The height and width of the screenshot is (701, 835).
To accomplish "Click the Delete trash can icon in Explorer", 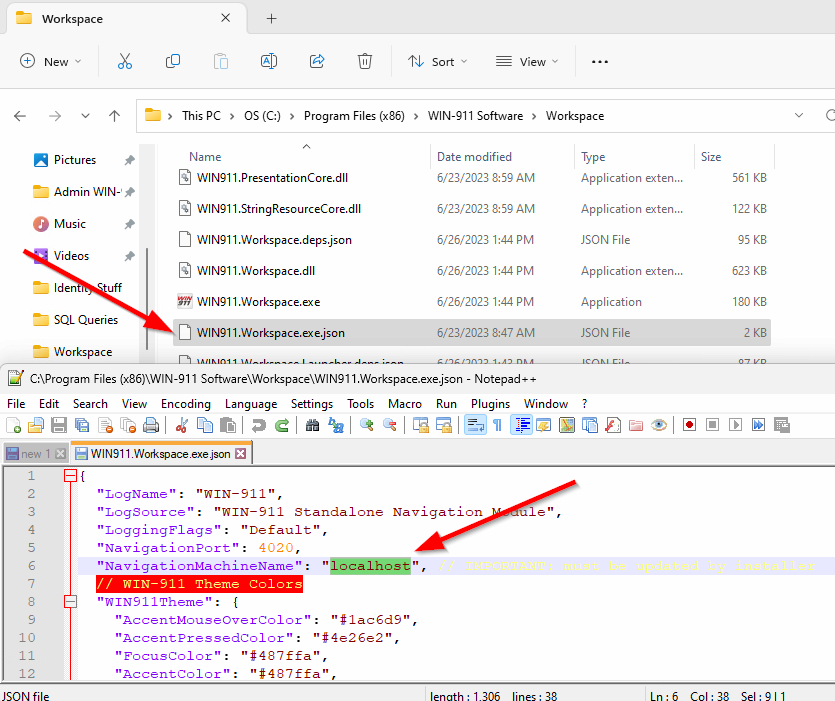I will (x=365, y=62).
